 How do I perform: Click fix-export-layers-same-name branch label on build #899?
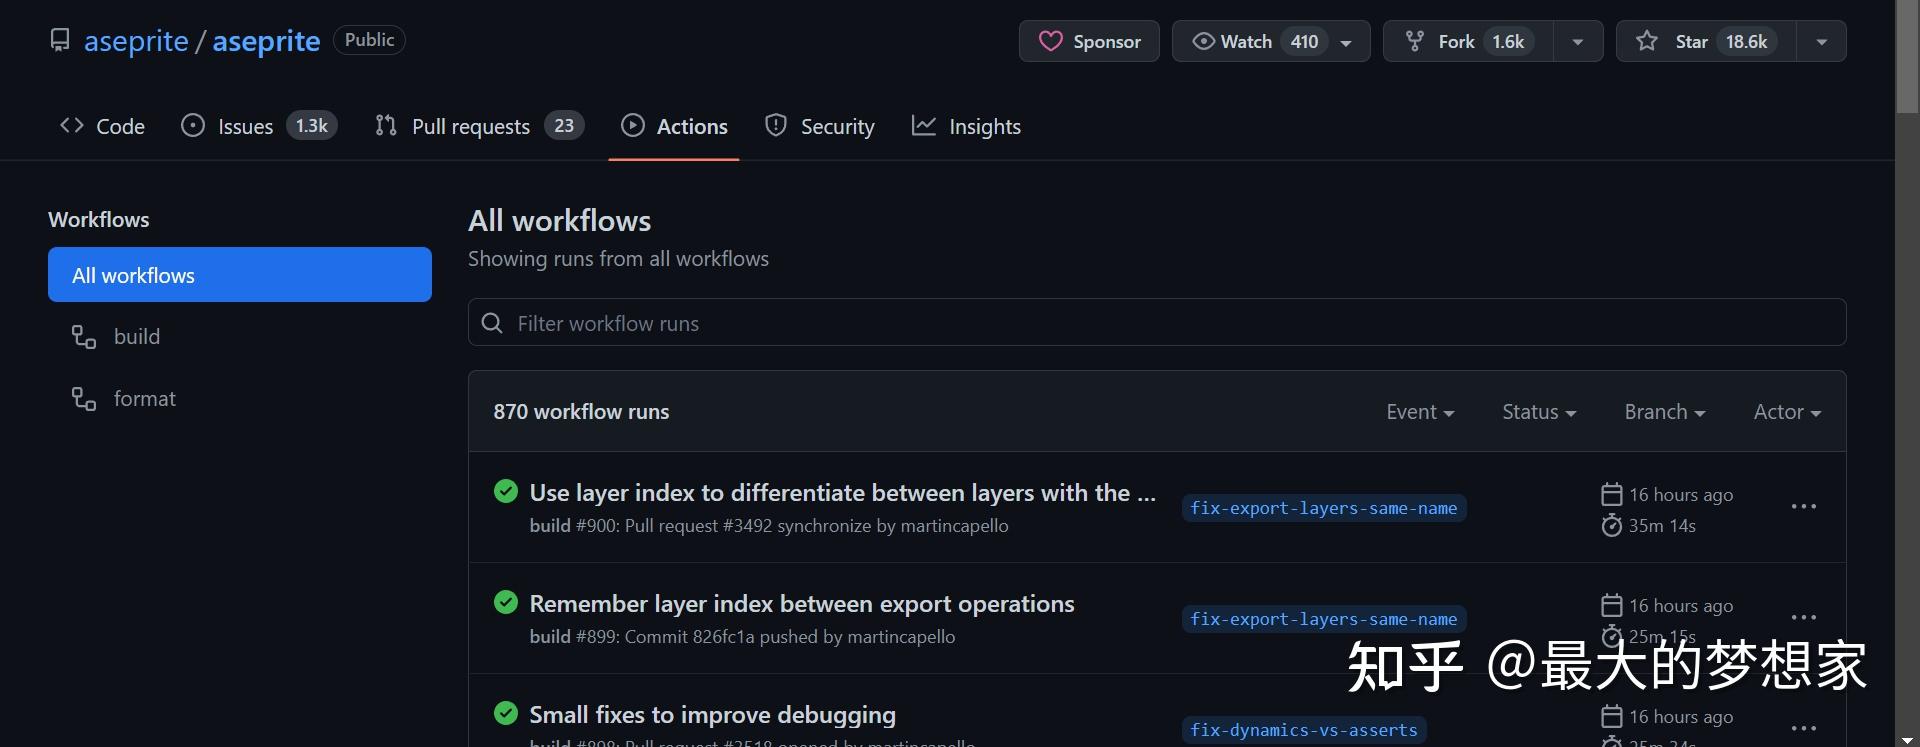(1324, 619)
